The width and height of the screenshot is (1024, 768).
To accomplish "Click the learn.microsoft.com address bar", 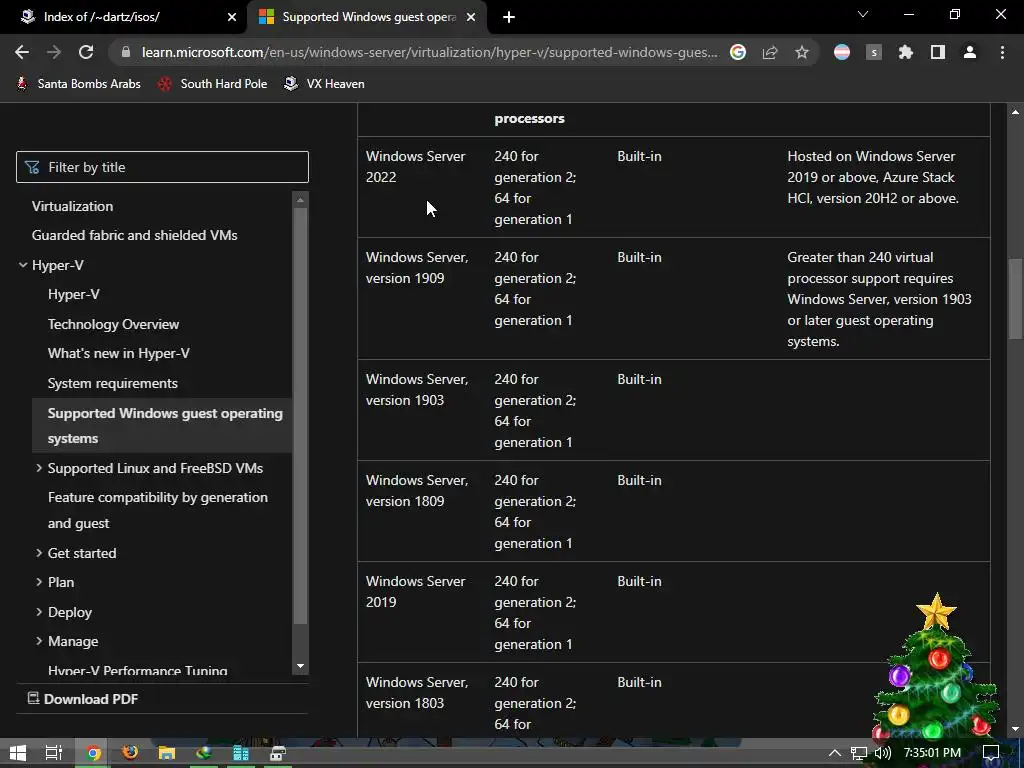I will coord(430,52).
